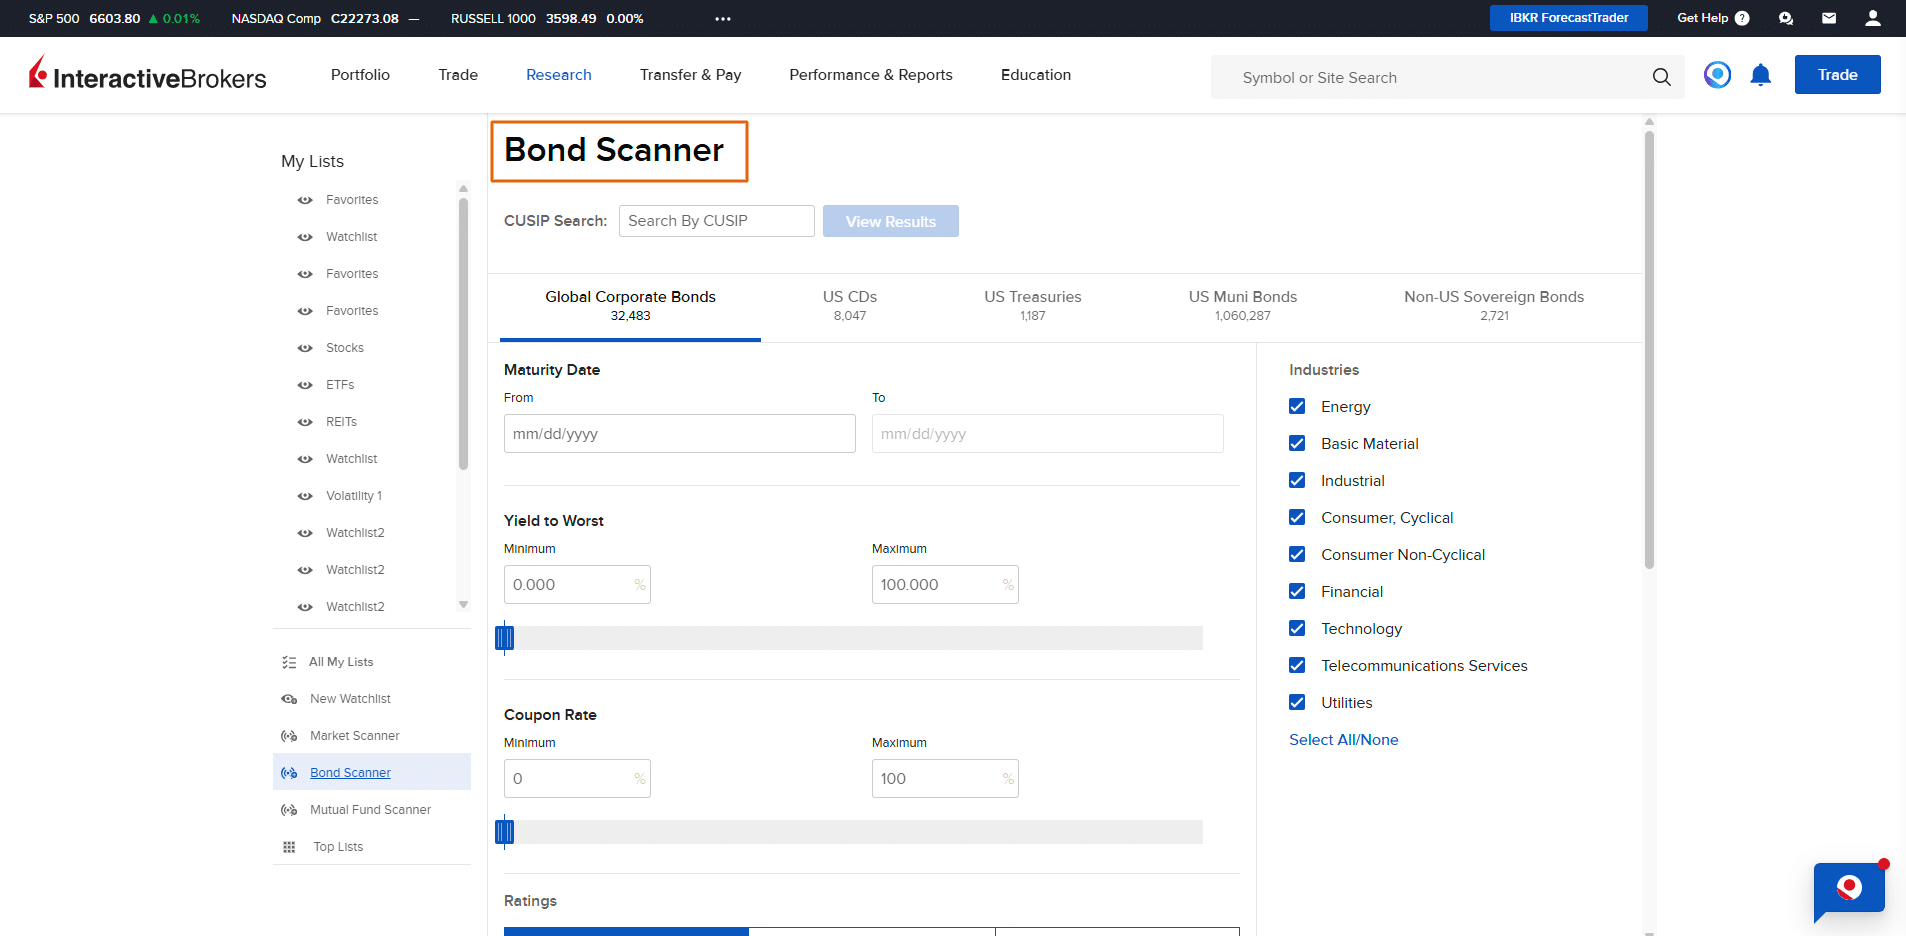Screen dimensions: 1906x936
Task: Open the user account profile icon
Action: point(1872,18)
